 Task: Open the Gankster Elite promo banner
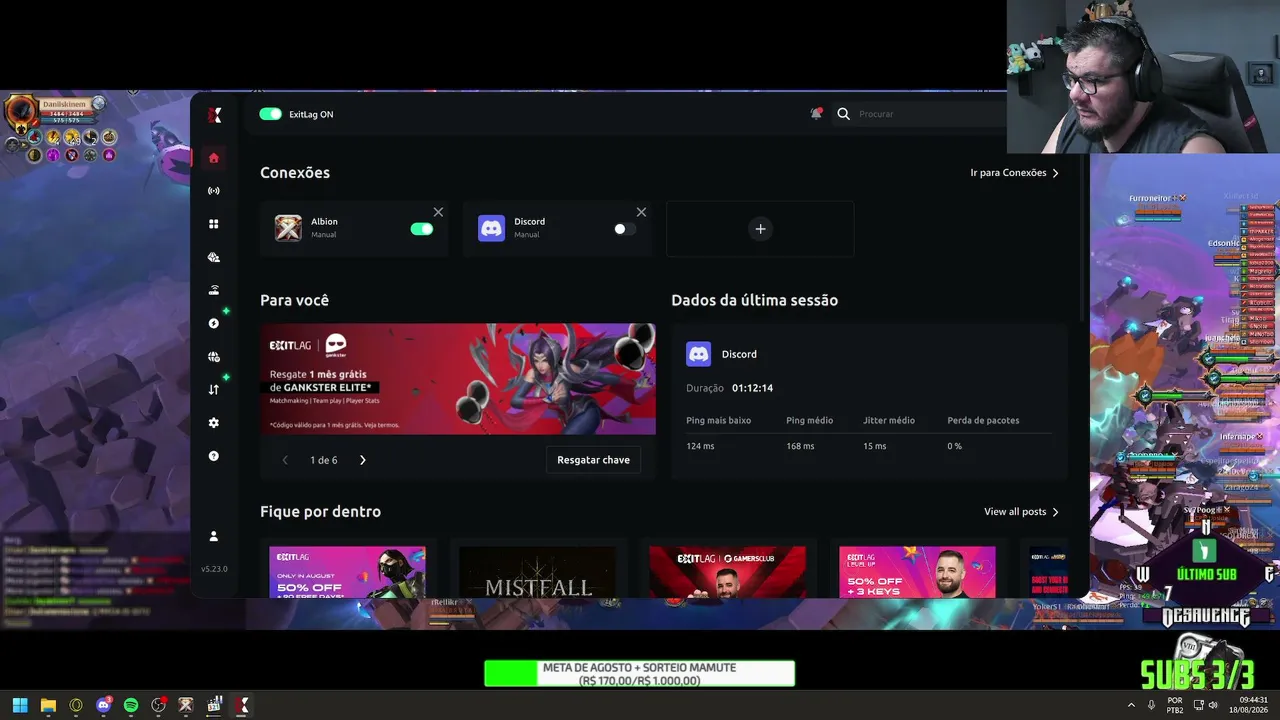[x=458, y=379]
